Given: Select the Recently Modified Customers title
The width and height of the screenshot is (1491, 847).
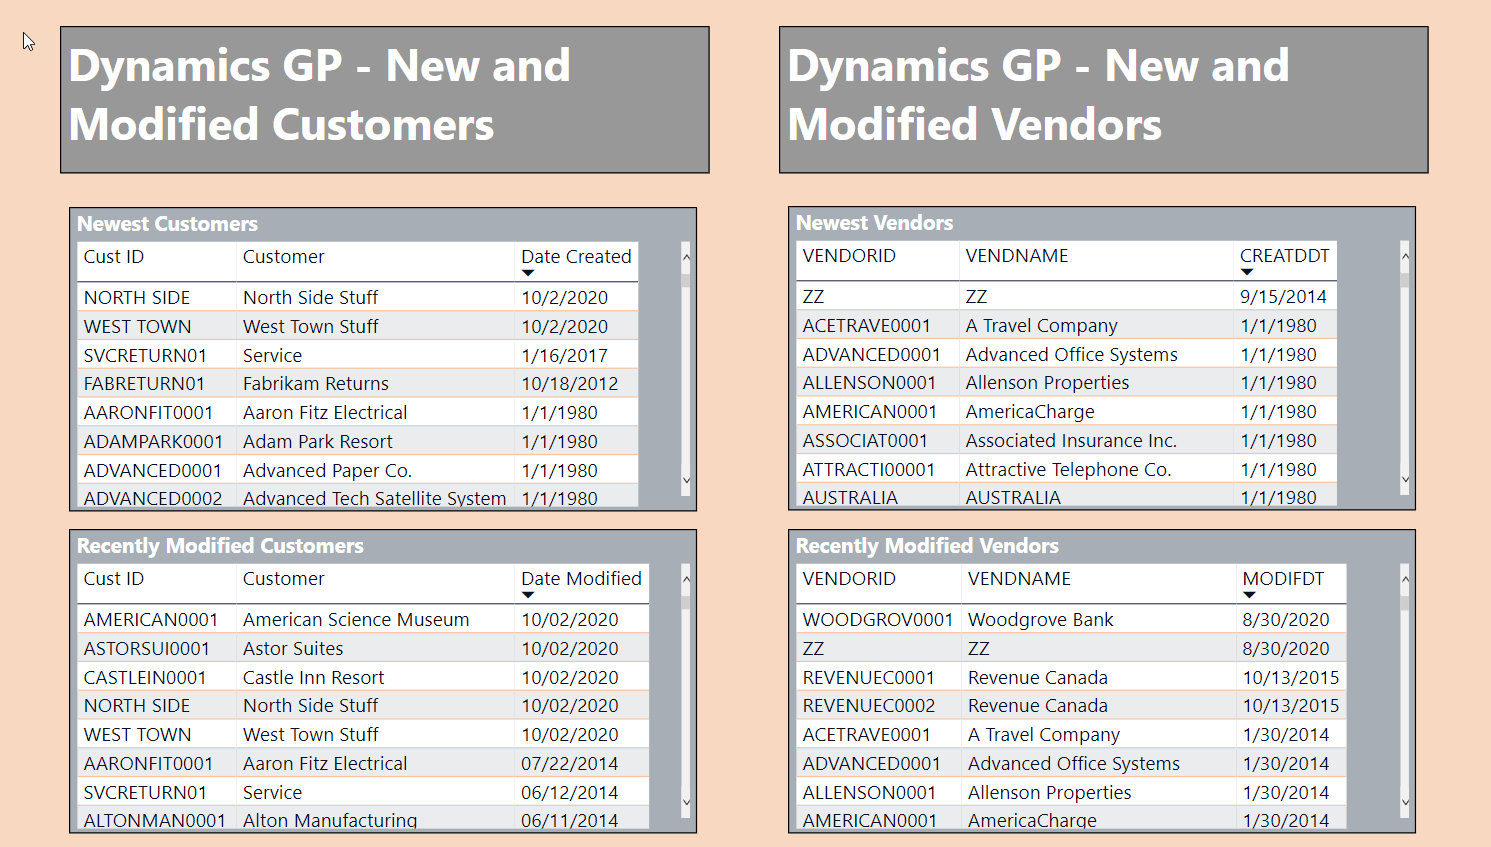Looking at the screenshot, I should pos(220,546).
